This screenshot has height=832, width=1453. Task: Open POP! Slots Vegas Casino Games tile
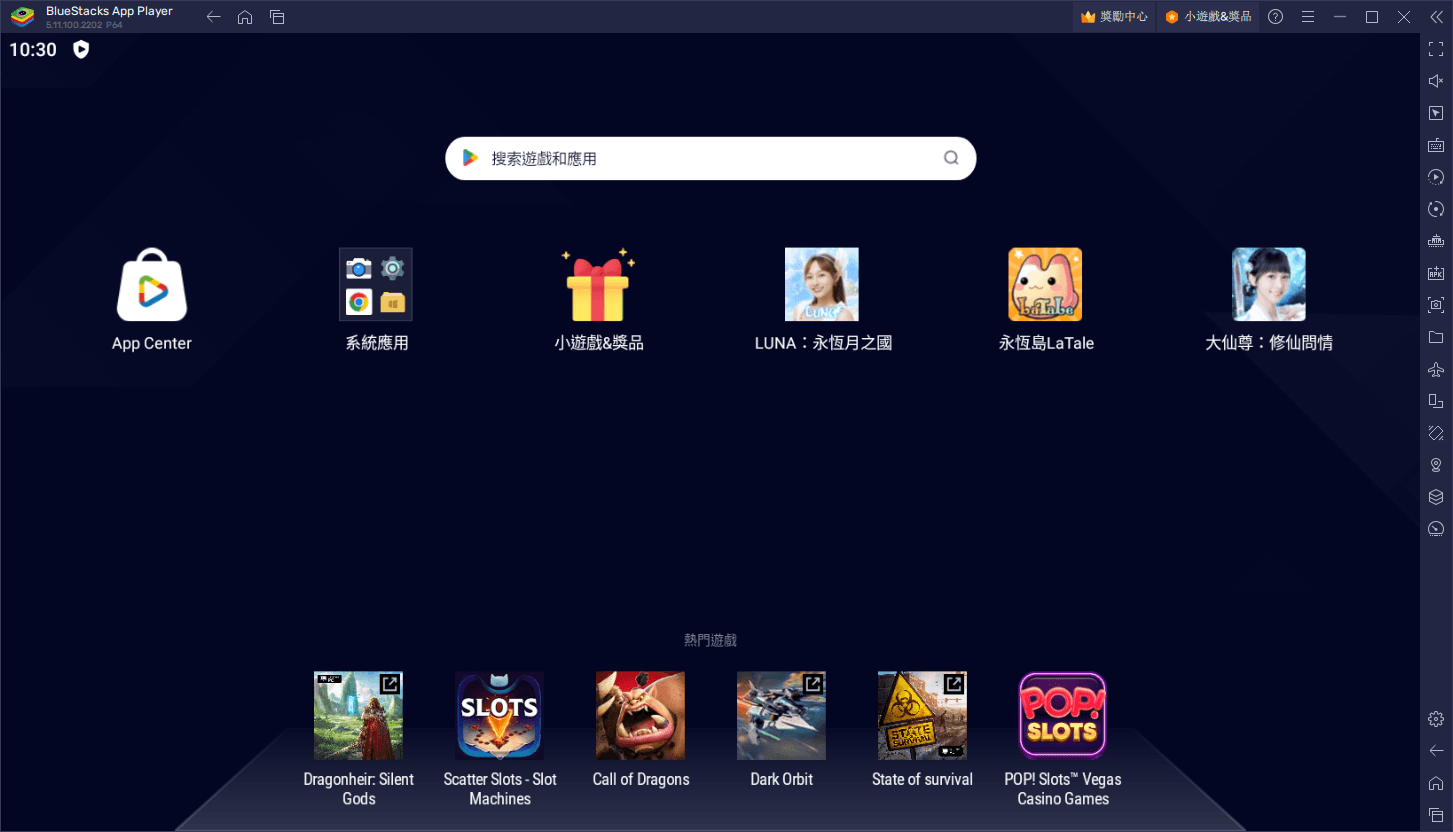point(1063,739)
